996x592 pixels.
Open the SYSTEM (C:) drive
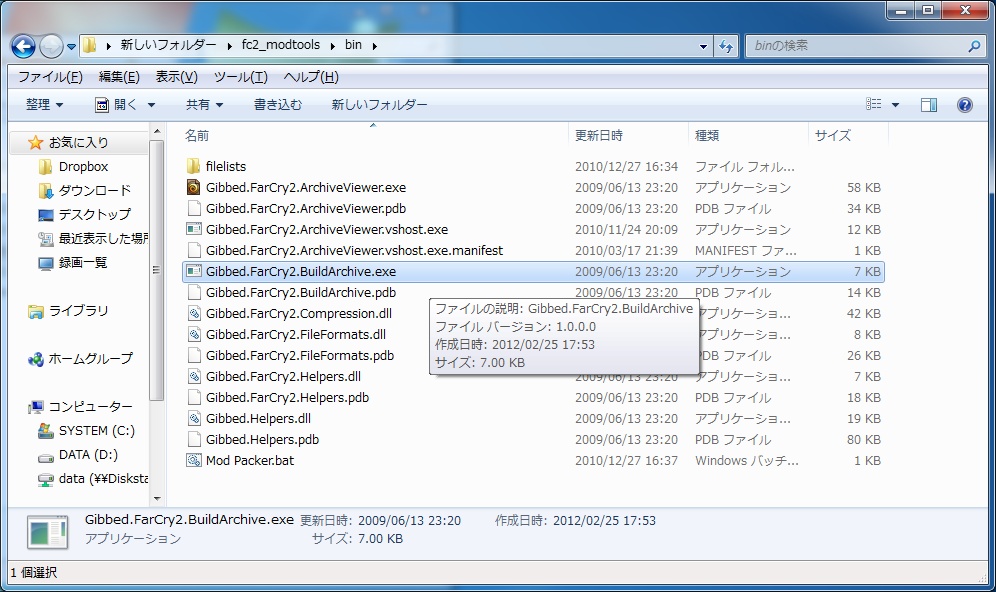(x=97, y=431)
